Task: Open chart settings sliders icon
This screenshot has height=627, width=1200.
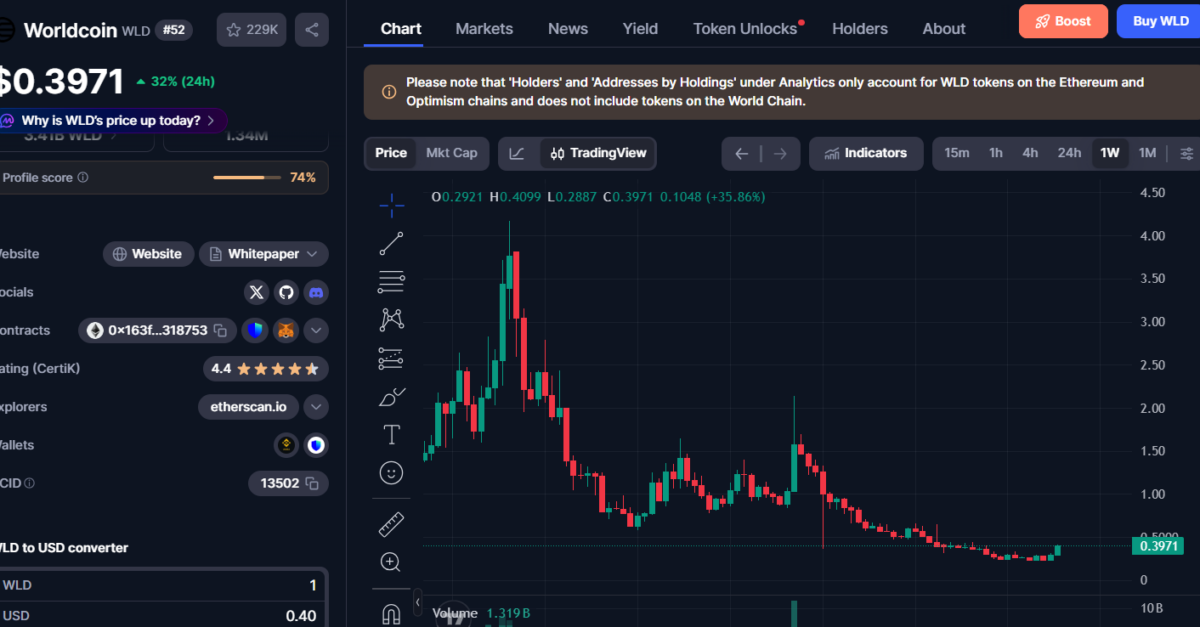Action: [1187, 153]
